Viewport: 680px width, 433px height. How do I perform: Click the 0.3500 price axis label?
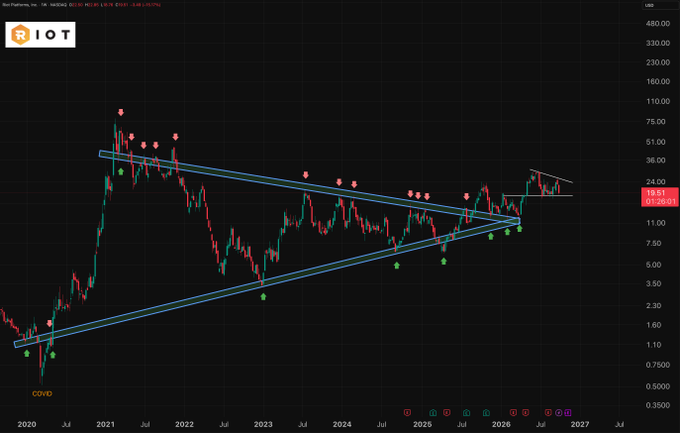pyautogui.click(x=658, y=405)
